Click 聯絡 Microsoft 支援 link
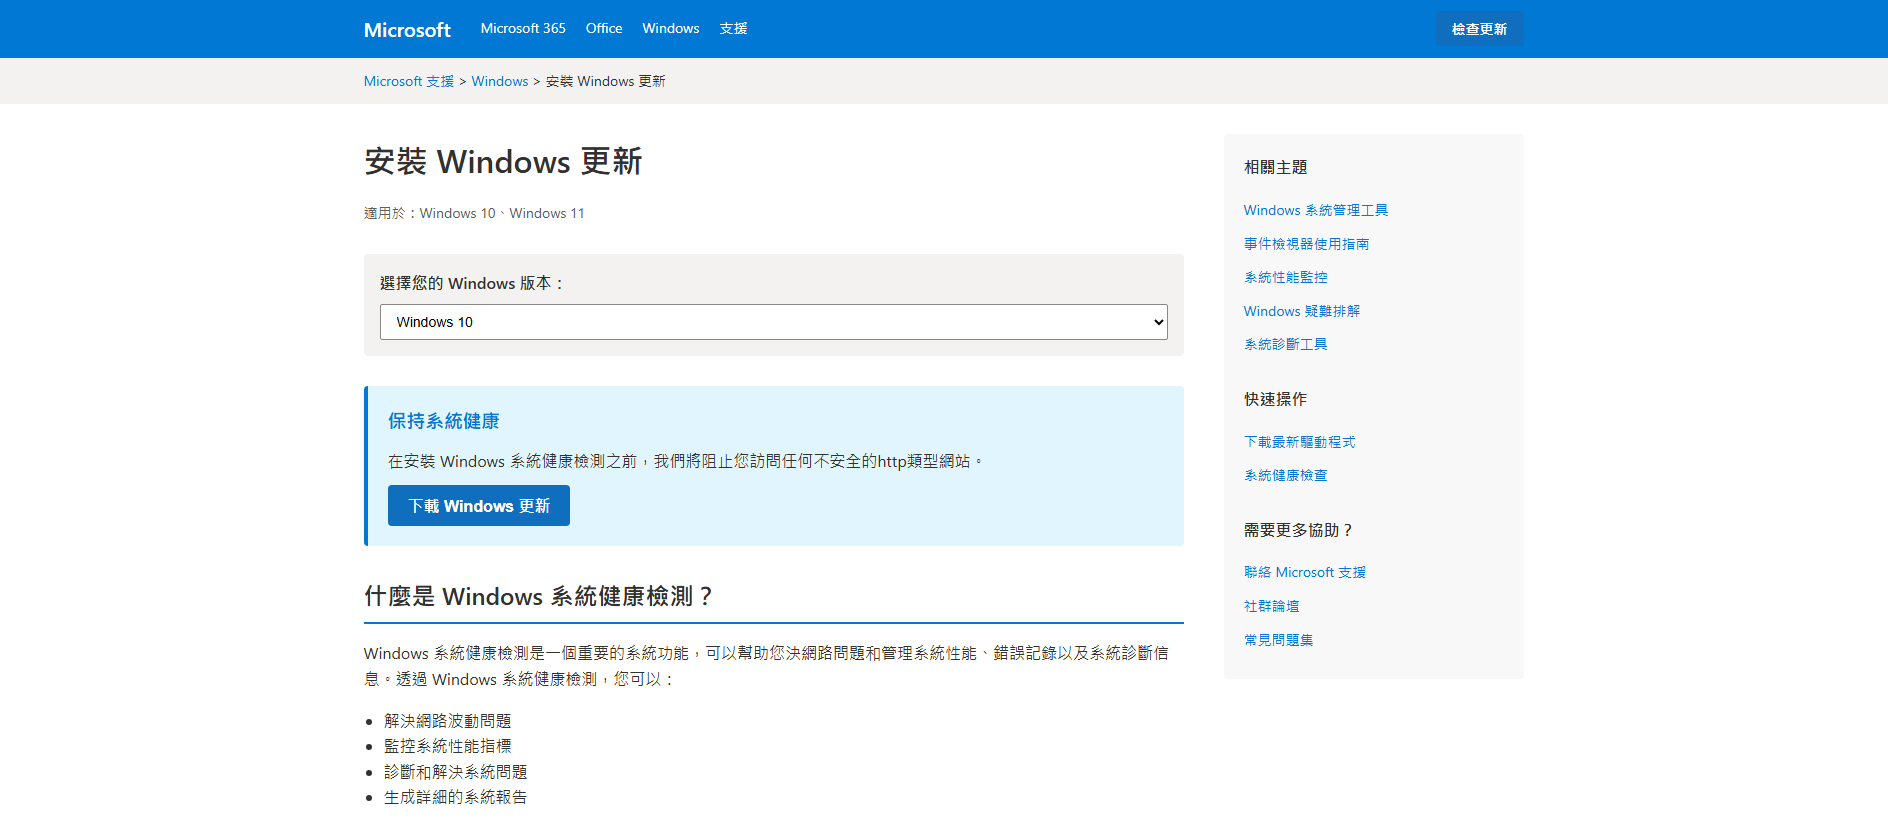The image size is (1888, 818). (1305, 572)
